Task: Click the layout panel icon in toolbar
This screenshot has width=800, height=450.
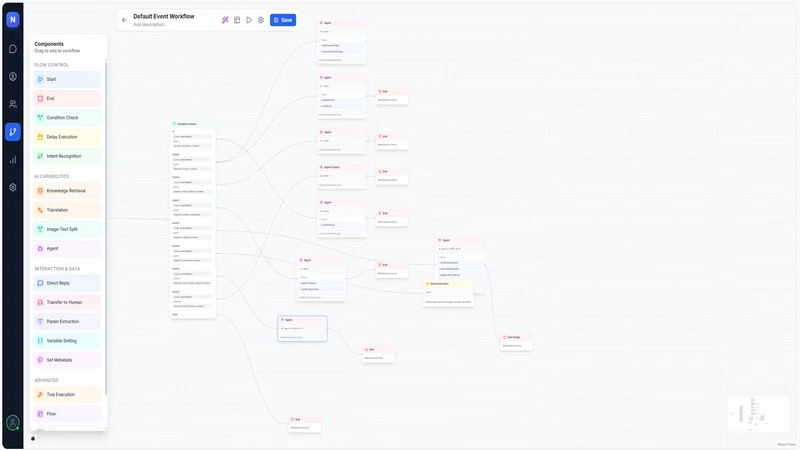Action: pos(237,20)
